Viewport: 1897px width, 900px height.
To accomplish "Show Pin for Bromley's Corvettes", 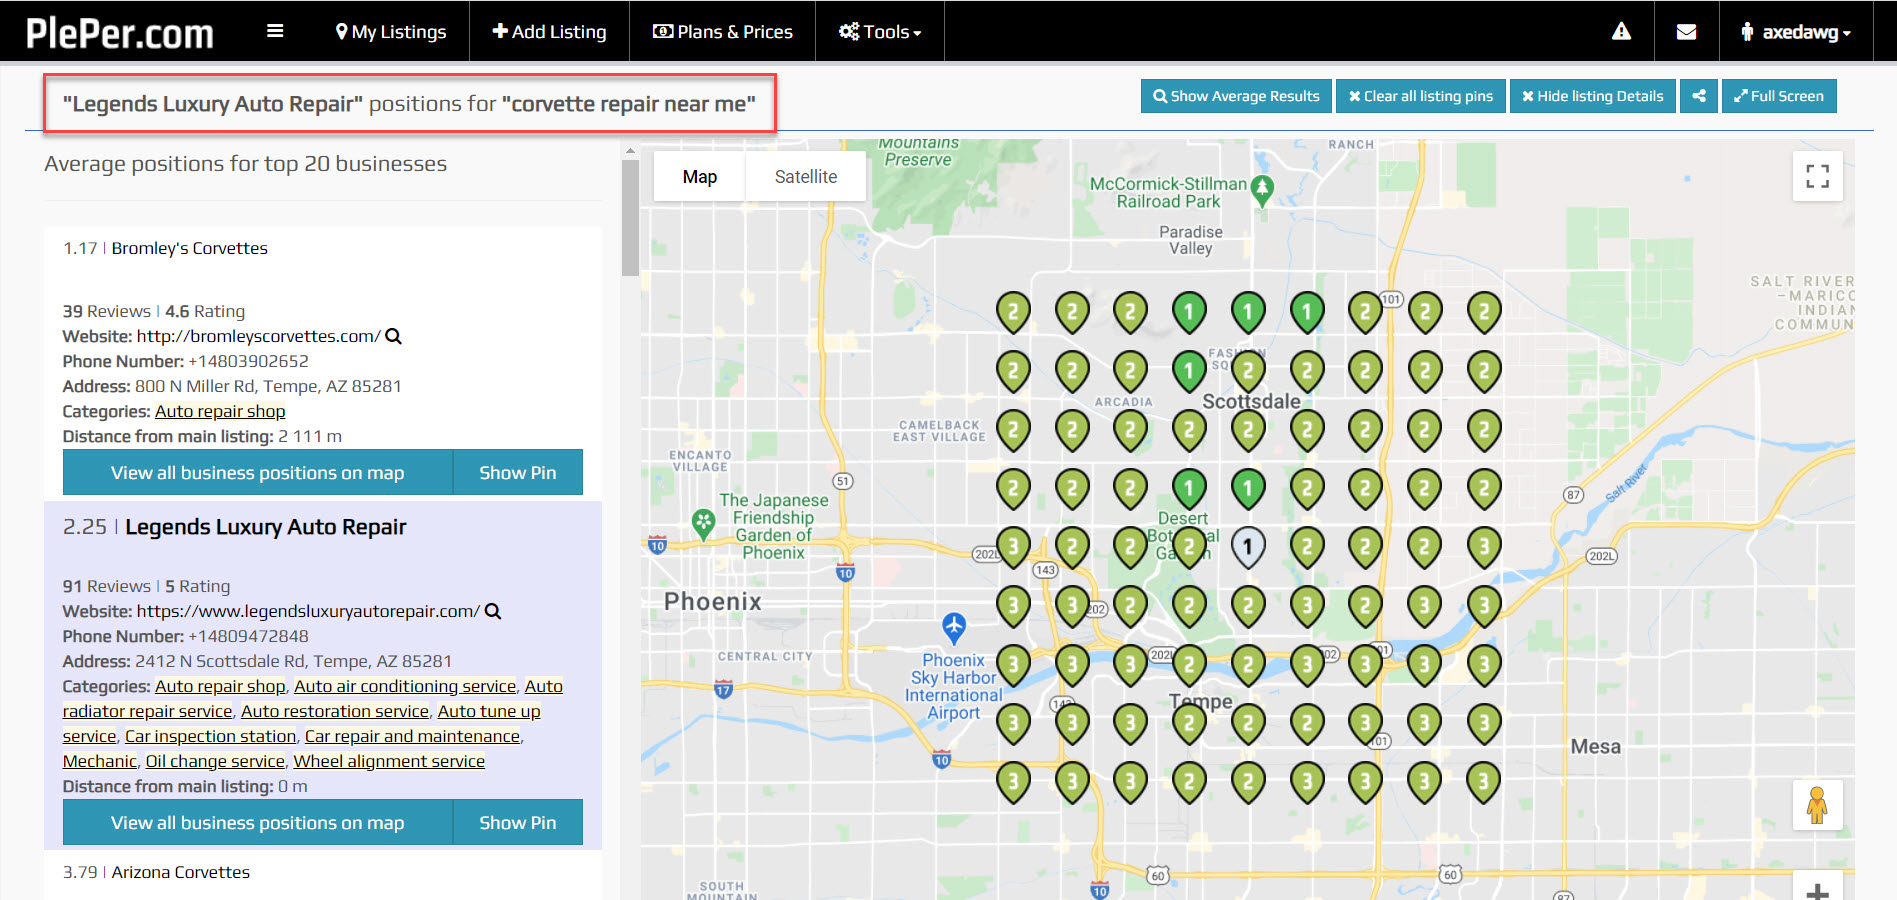I will click(x=518, y=472).
